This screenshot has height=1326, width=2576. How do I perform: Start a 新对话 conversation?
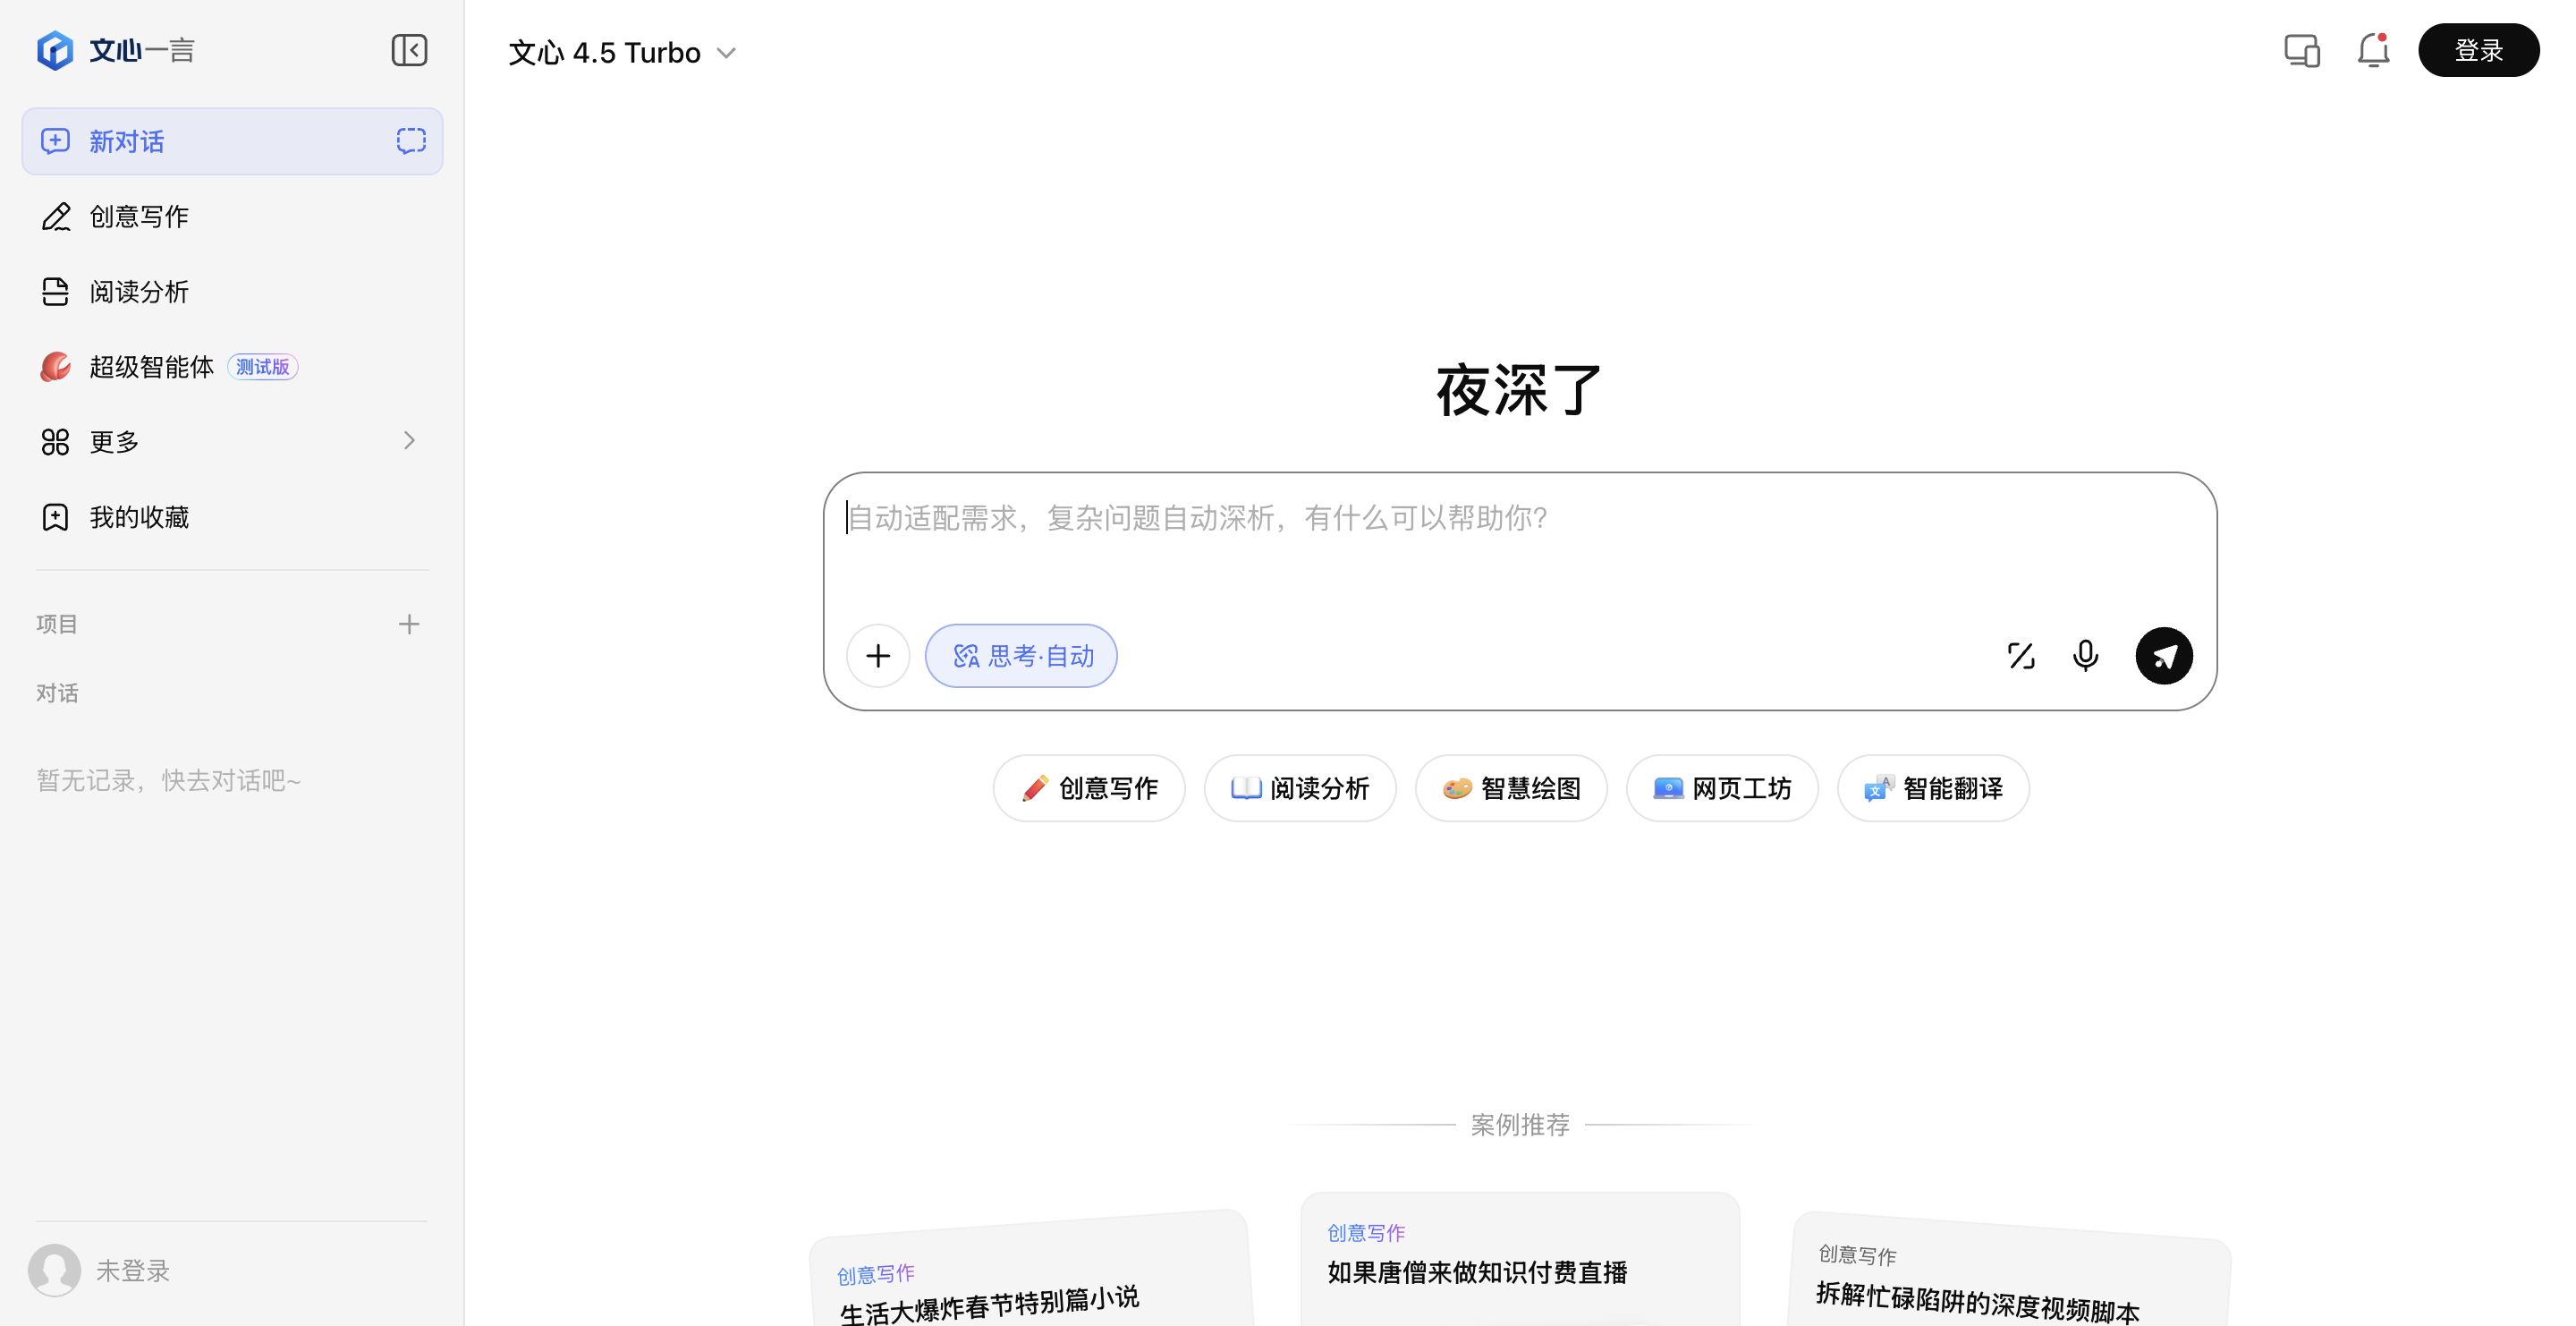[126, 141]
